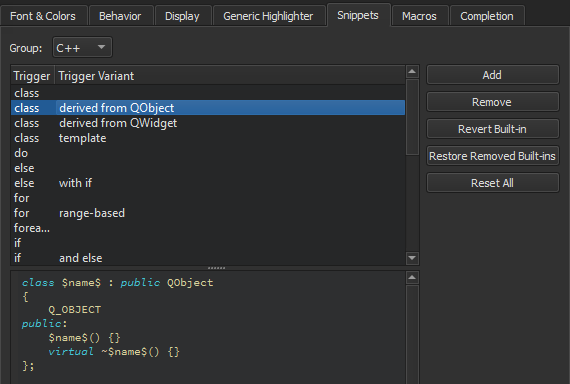The width and height of the screenshot is (570, 384).
Task: Click the virtual destructor line in editor
Action: tap(114, 352)
